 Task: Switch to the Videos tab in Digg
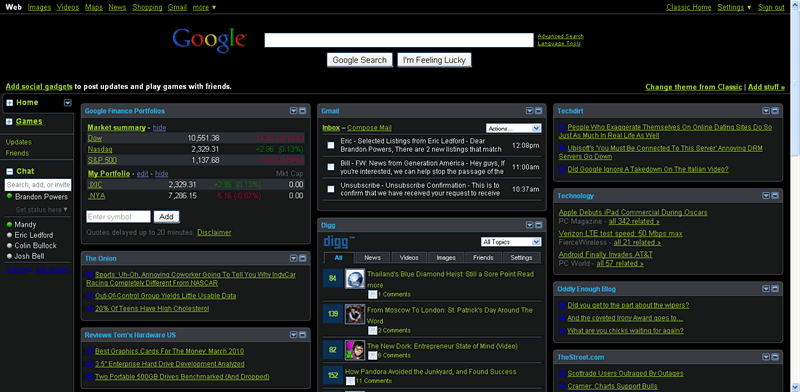409,258
